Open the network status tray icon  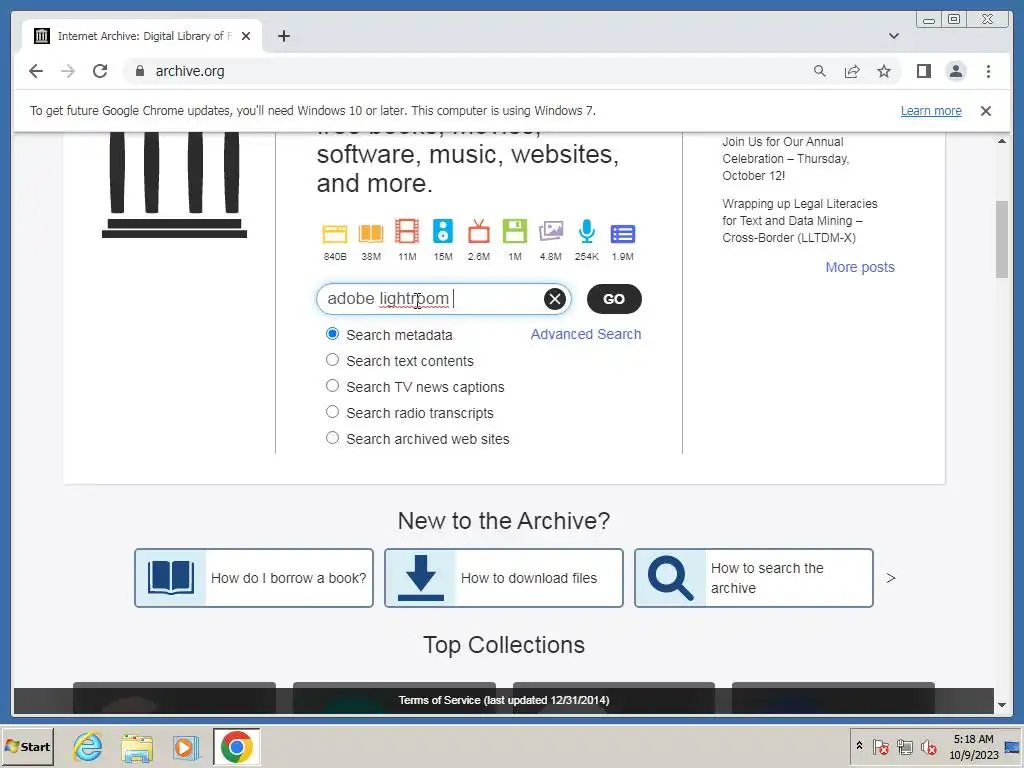[x=904, y=746]
